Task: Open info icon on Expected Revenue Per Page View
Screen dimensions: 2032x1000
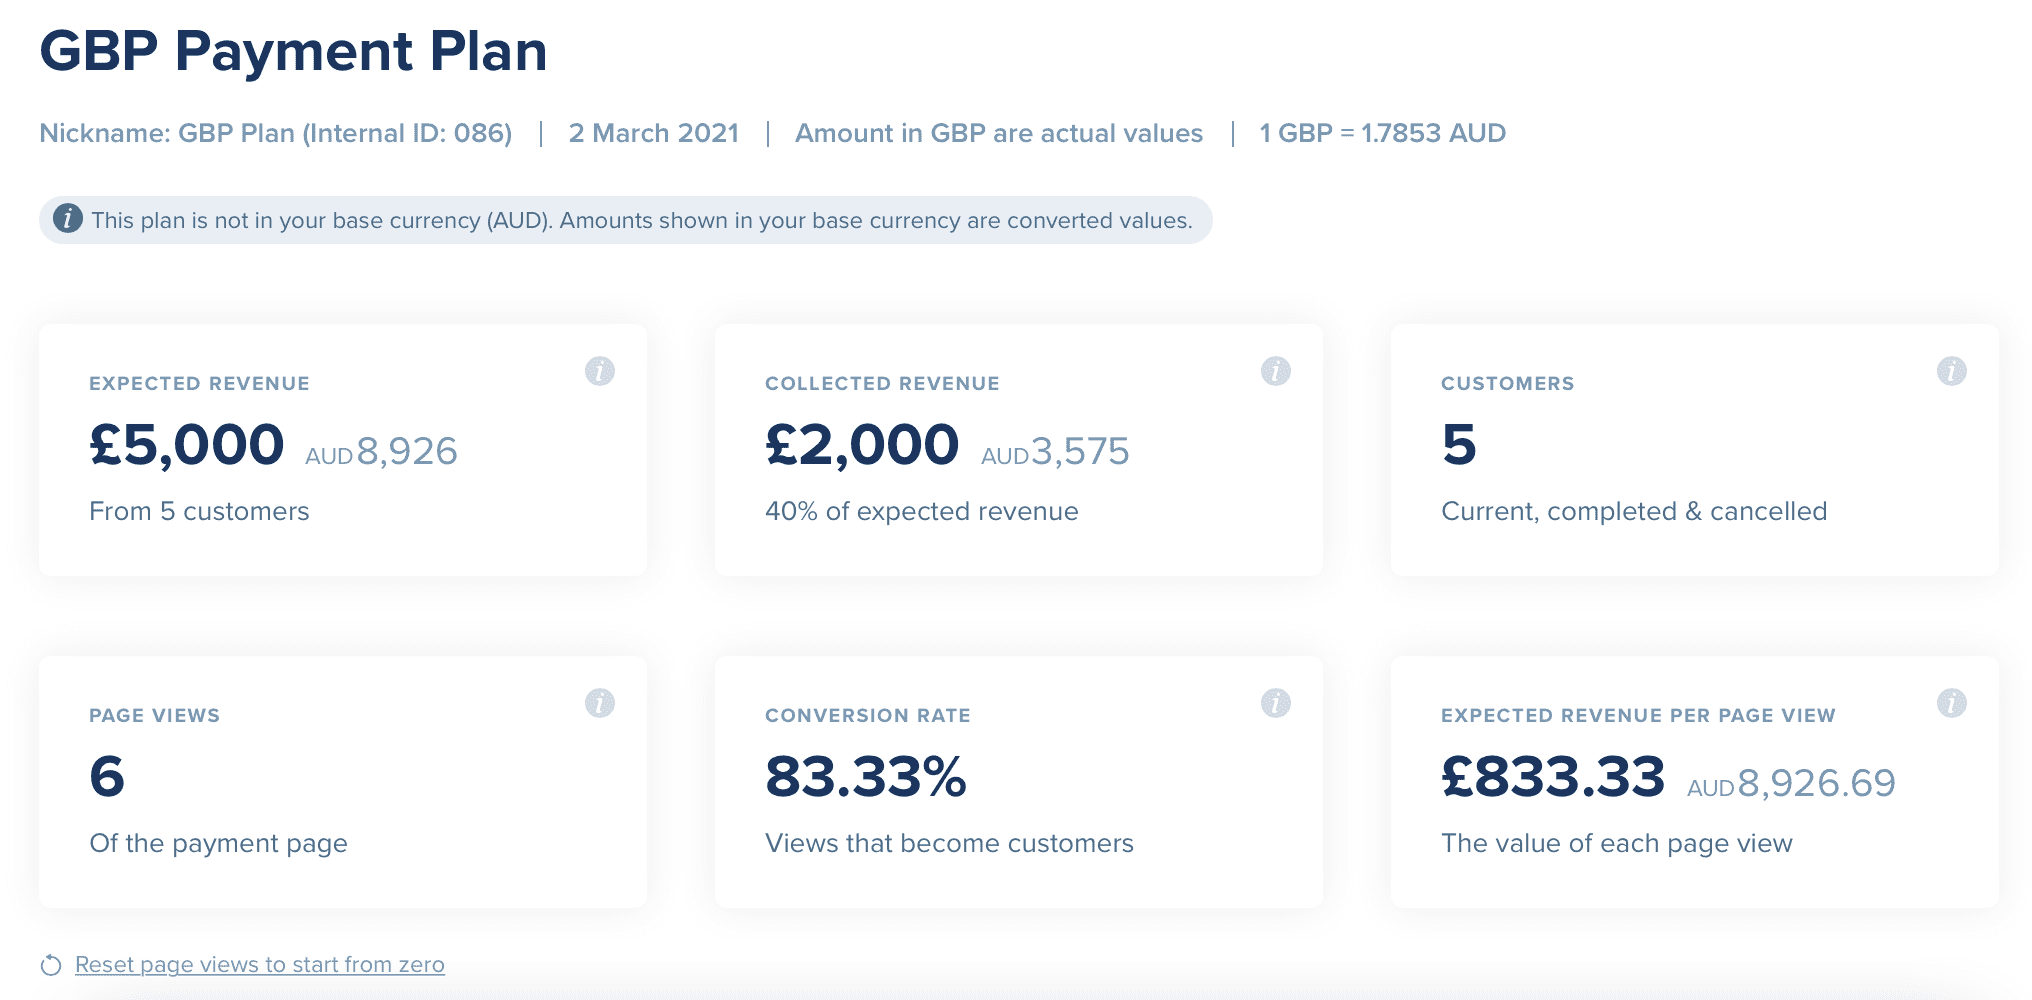Action: (1952, 703)
